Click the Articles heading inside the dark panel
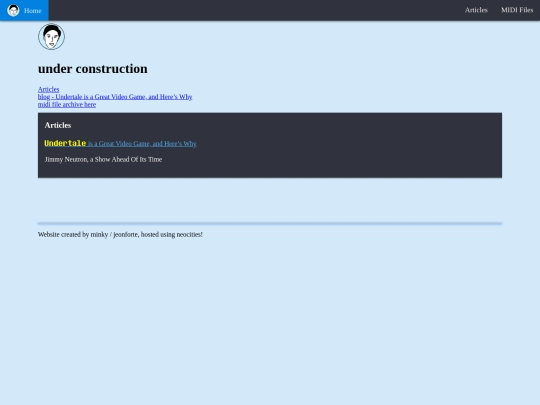 58,125
